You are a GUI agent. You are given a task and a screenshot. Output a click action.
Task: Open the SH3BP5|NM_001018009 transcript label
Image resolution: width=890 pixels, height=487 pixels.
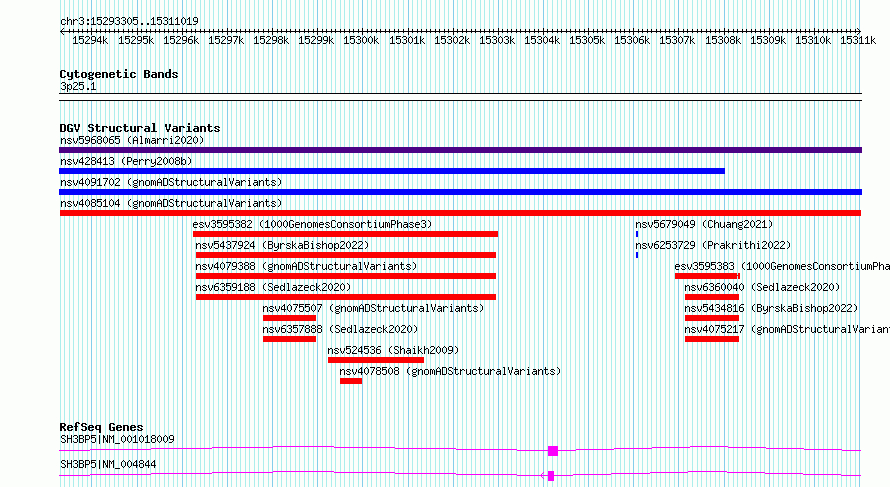[x=117, y=439]
